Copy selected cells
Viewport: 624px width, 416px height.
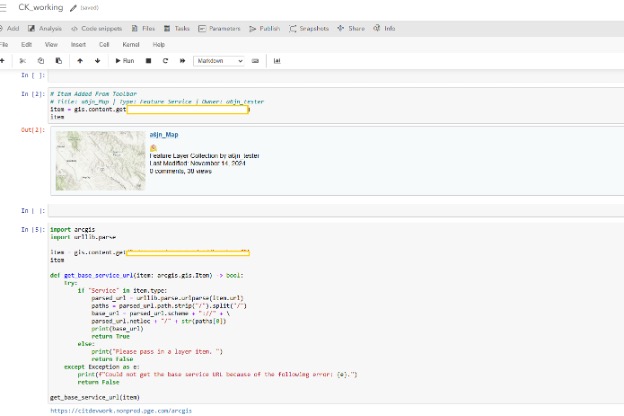pyautogui.click(x=41, y=61)
